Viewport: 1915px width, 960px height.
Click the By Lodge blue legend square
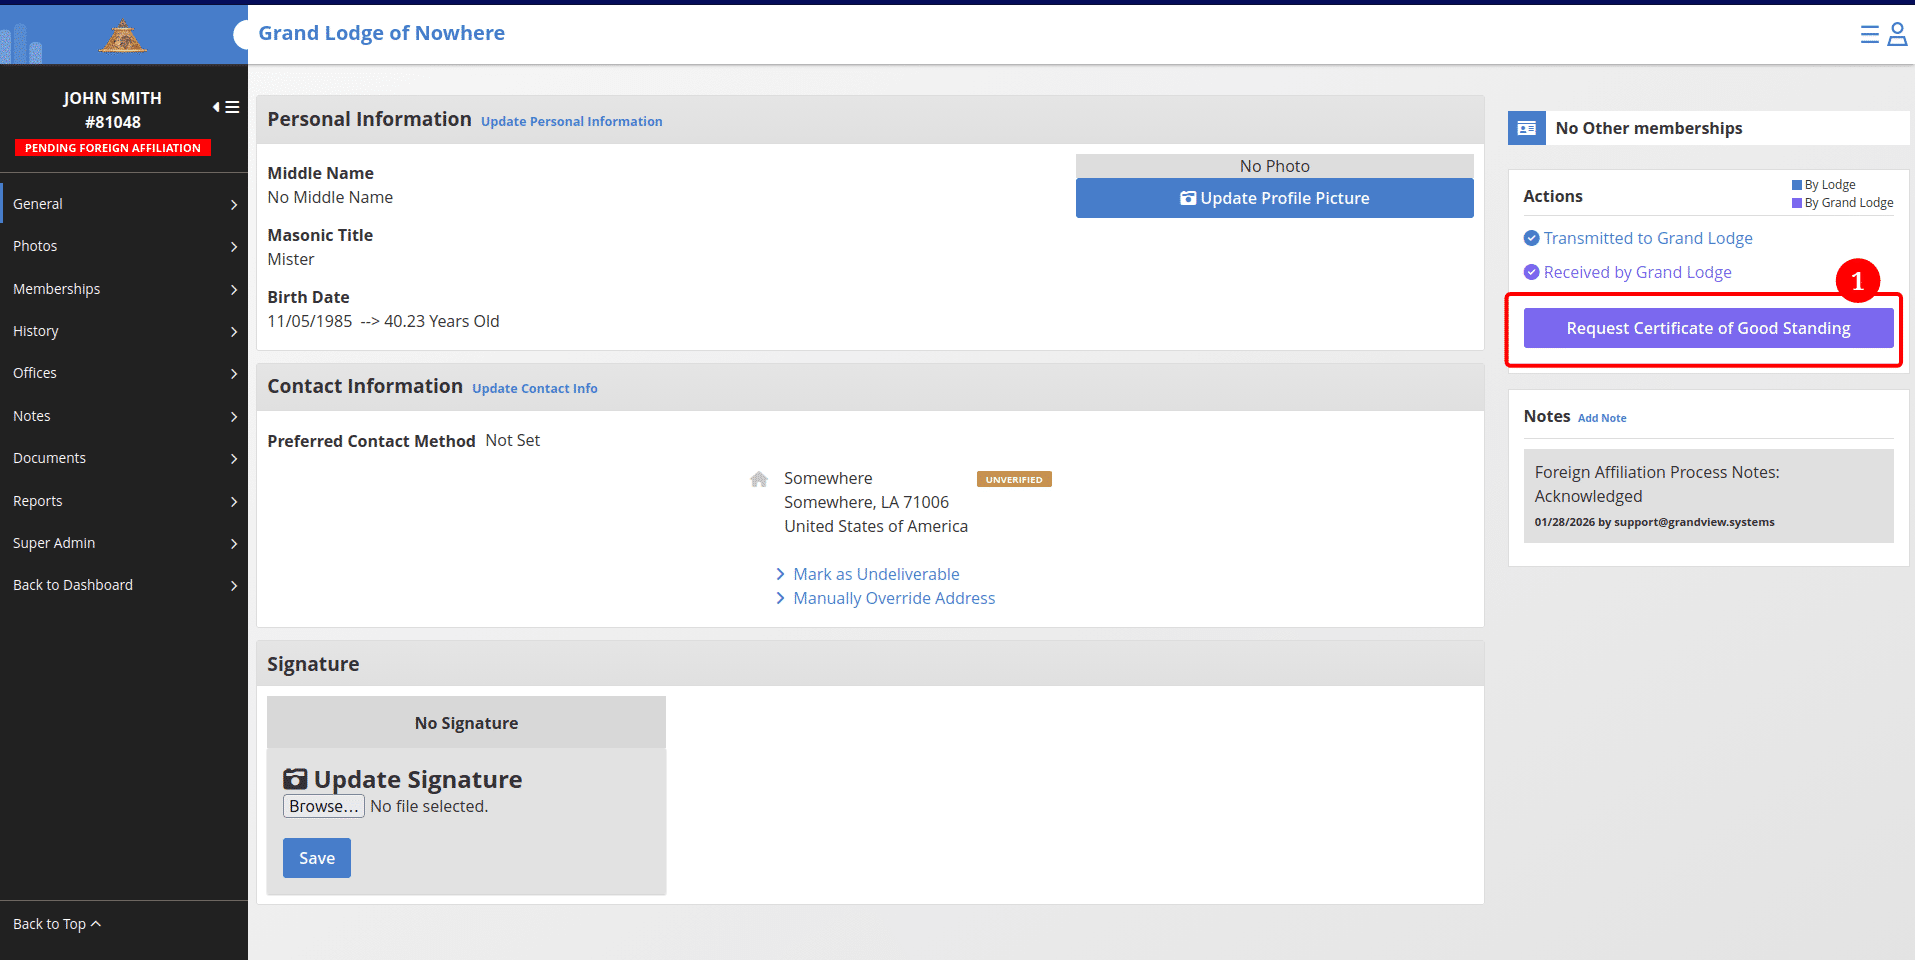click(x=1797, y=185)
